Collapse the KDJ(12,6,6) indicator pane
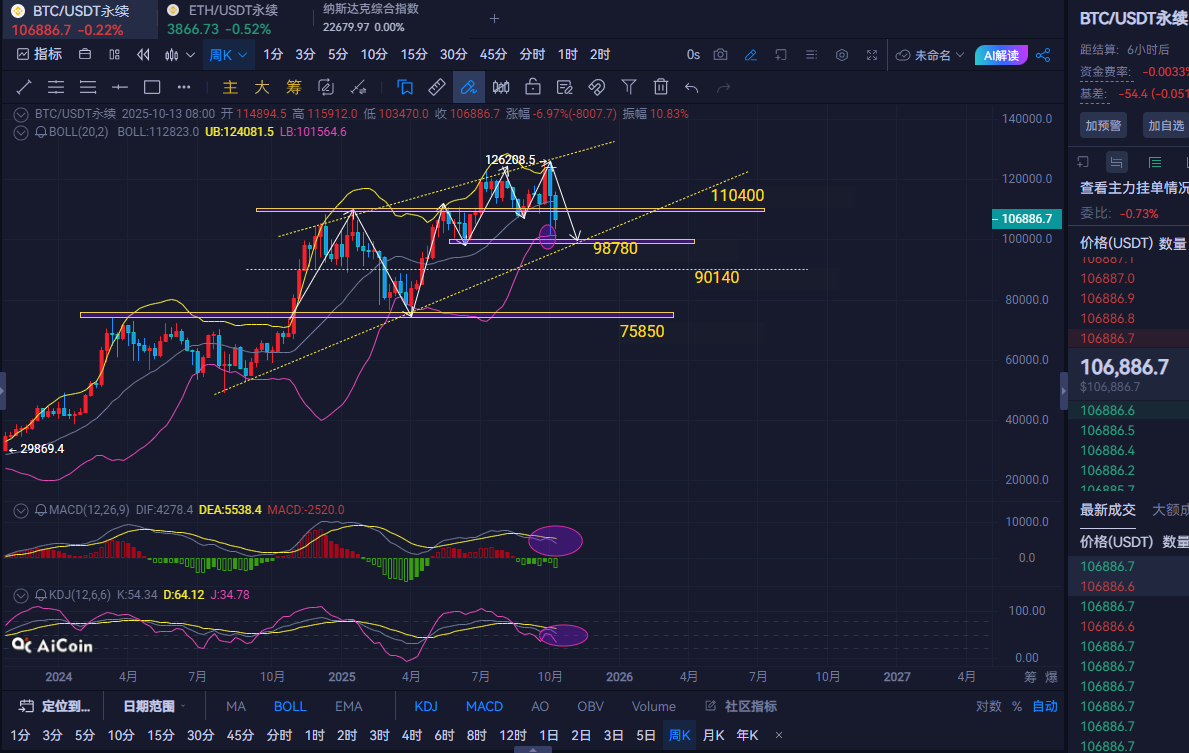 (x=20, y=595)
